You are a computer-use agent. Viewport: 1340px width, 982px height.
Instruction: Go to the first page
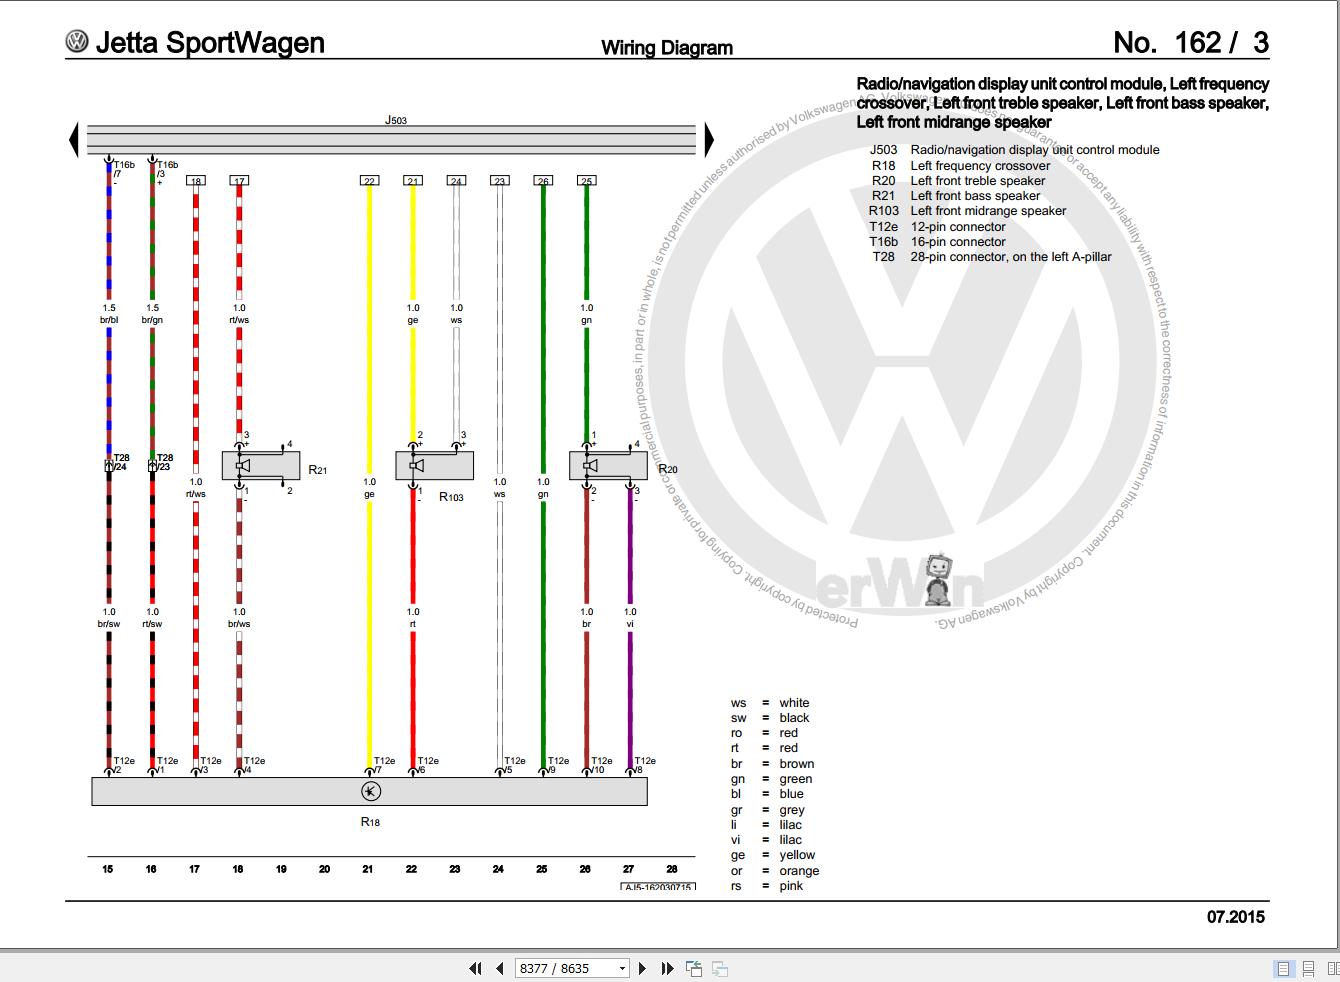pyautogui.click(x=475, y=968)
